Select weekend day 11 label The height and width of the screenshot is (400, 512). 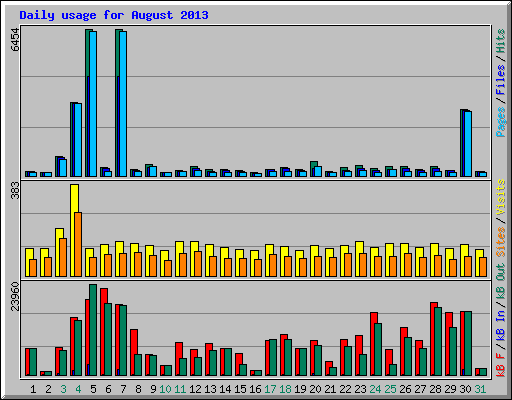point(180,389)
